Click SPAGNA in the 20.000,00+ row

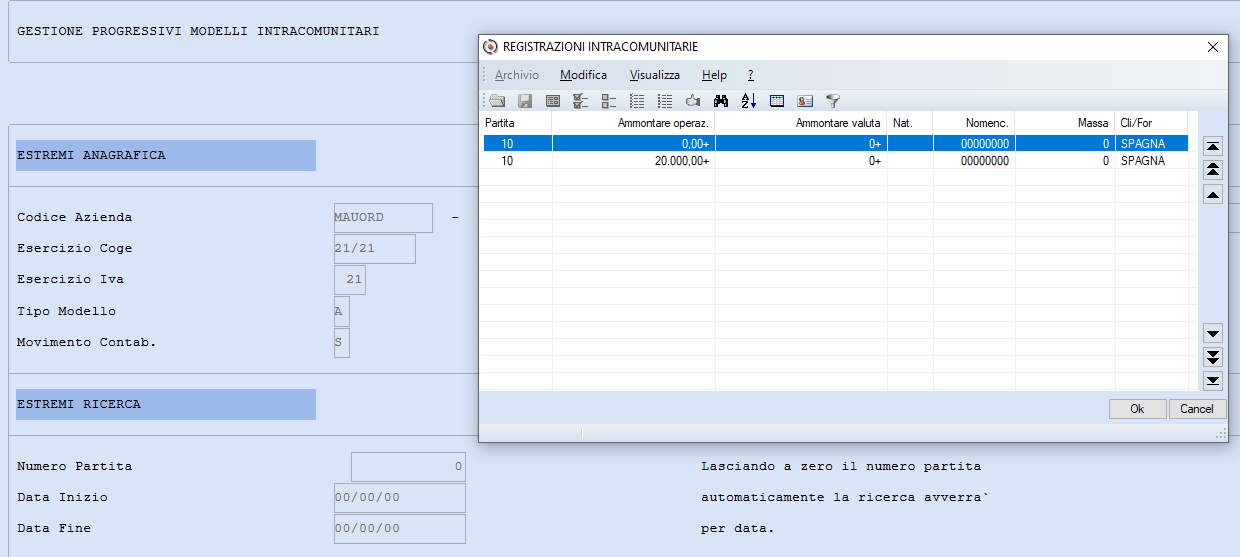click(x=1143, y=161)
